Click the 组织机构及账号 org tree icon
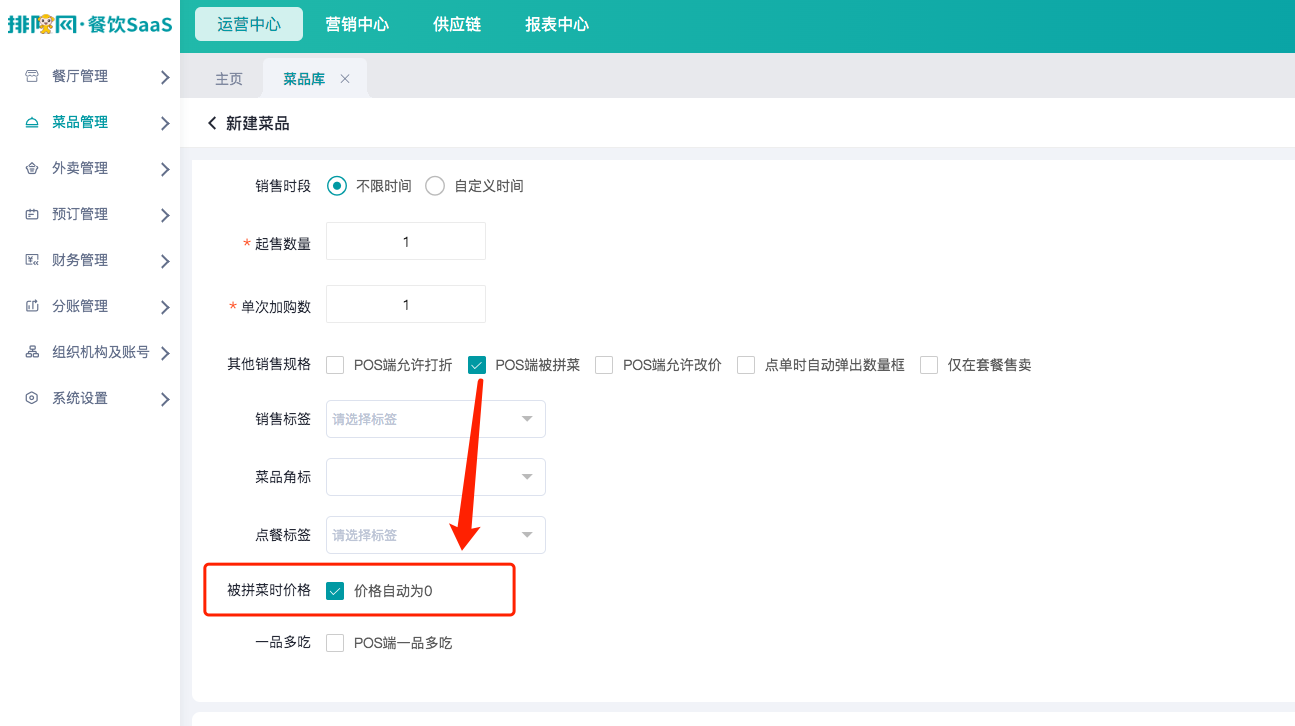The image size is (1295, 726). [32, 352]
